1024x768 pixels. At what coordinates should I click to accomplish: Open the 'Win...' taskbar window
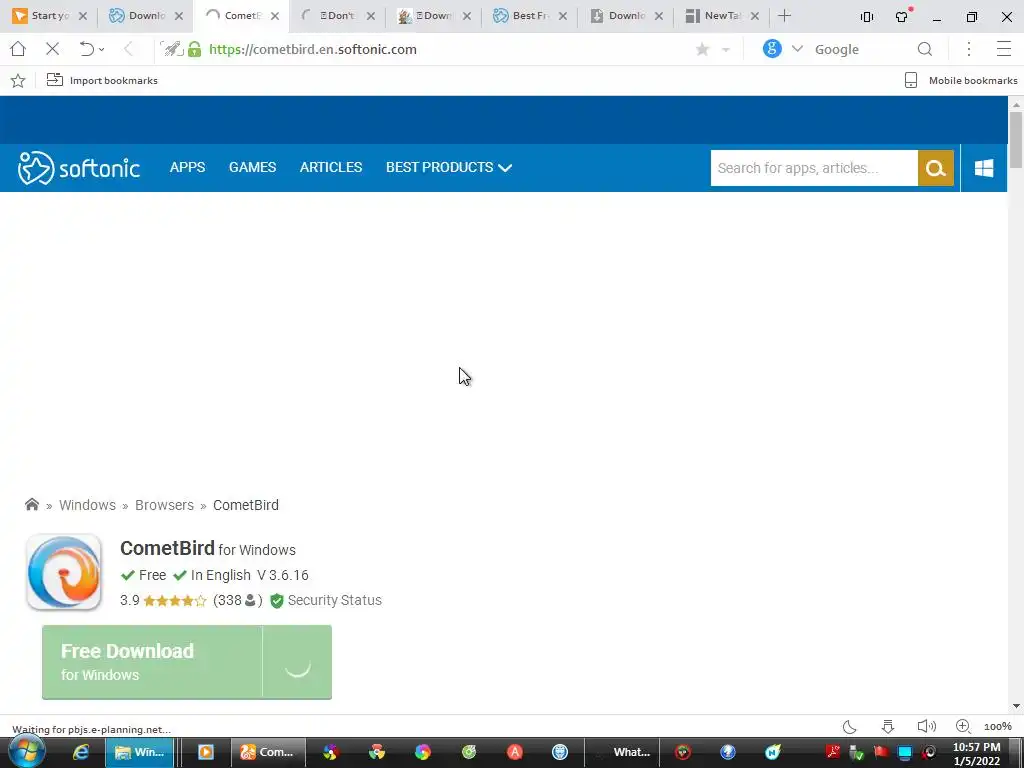pyautogui.click(x=140, y=752)
